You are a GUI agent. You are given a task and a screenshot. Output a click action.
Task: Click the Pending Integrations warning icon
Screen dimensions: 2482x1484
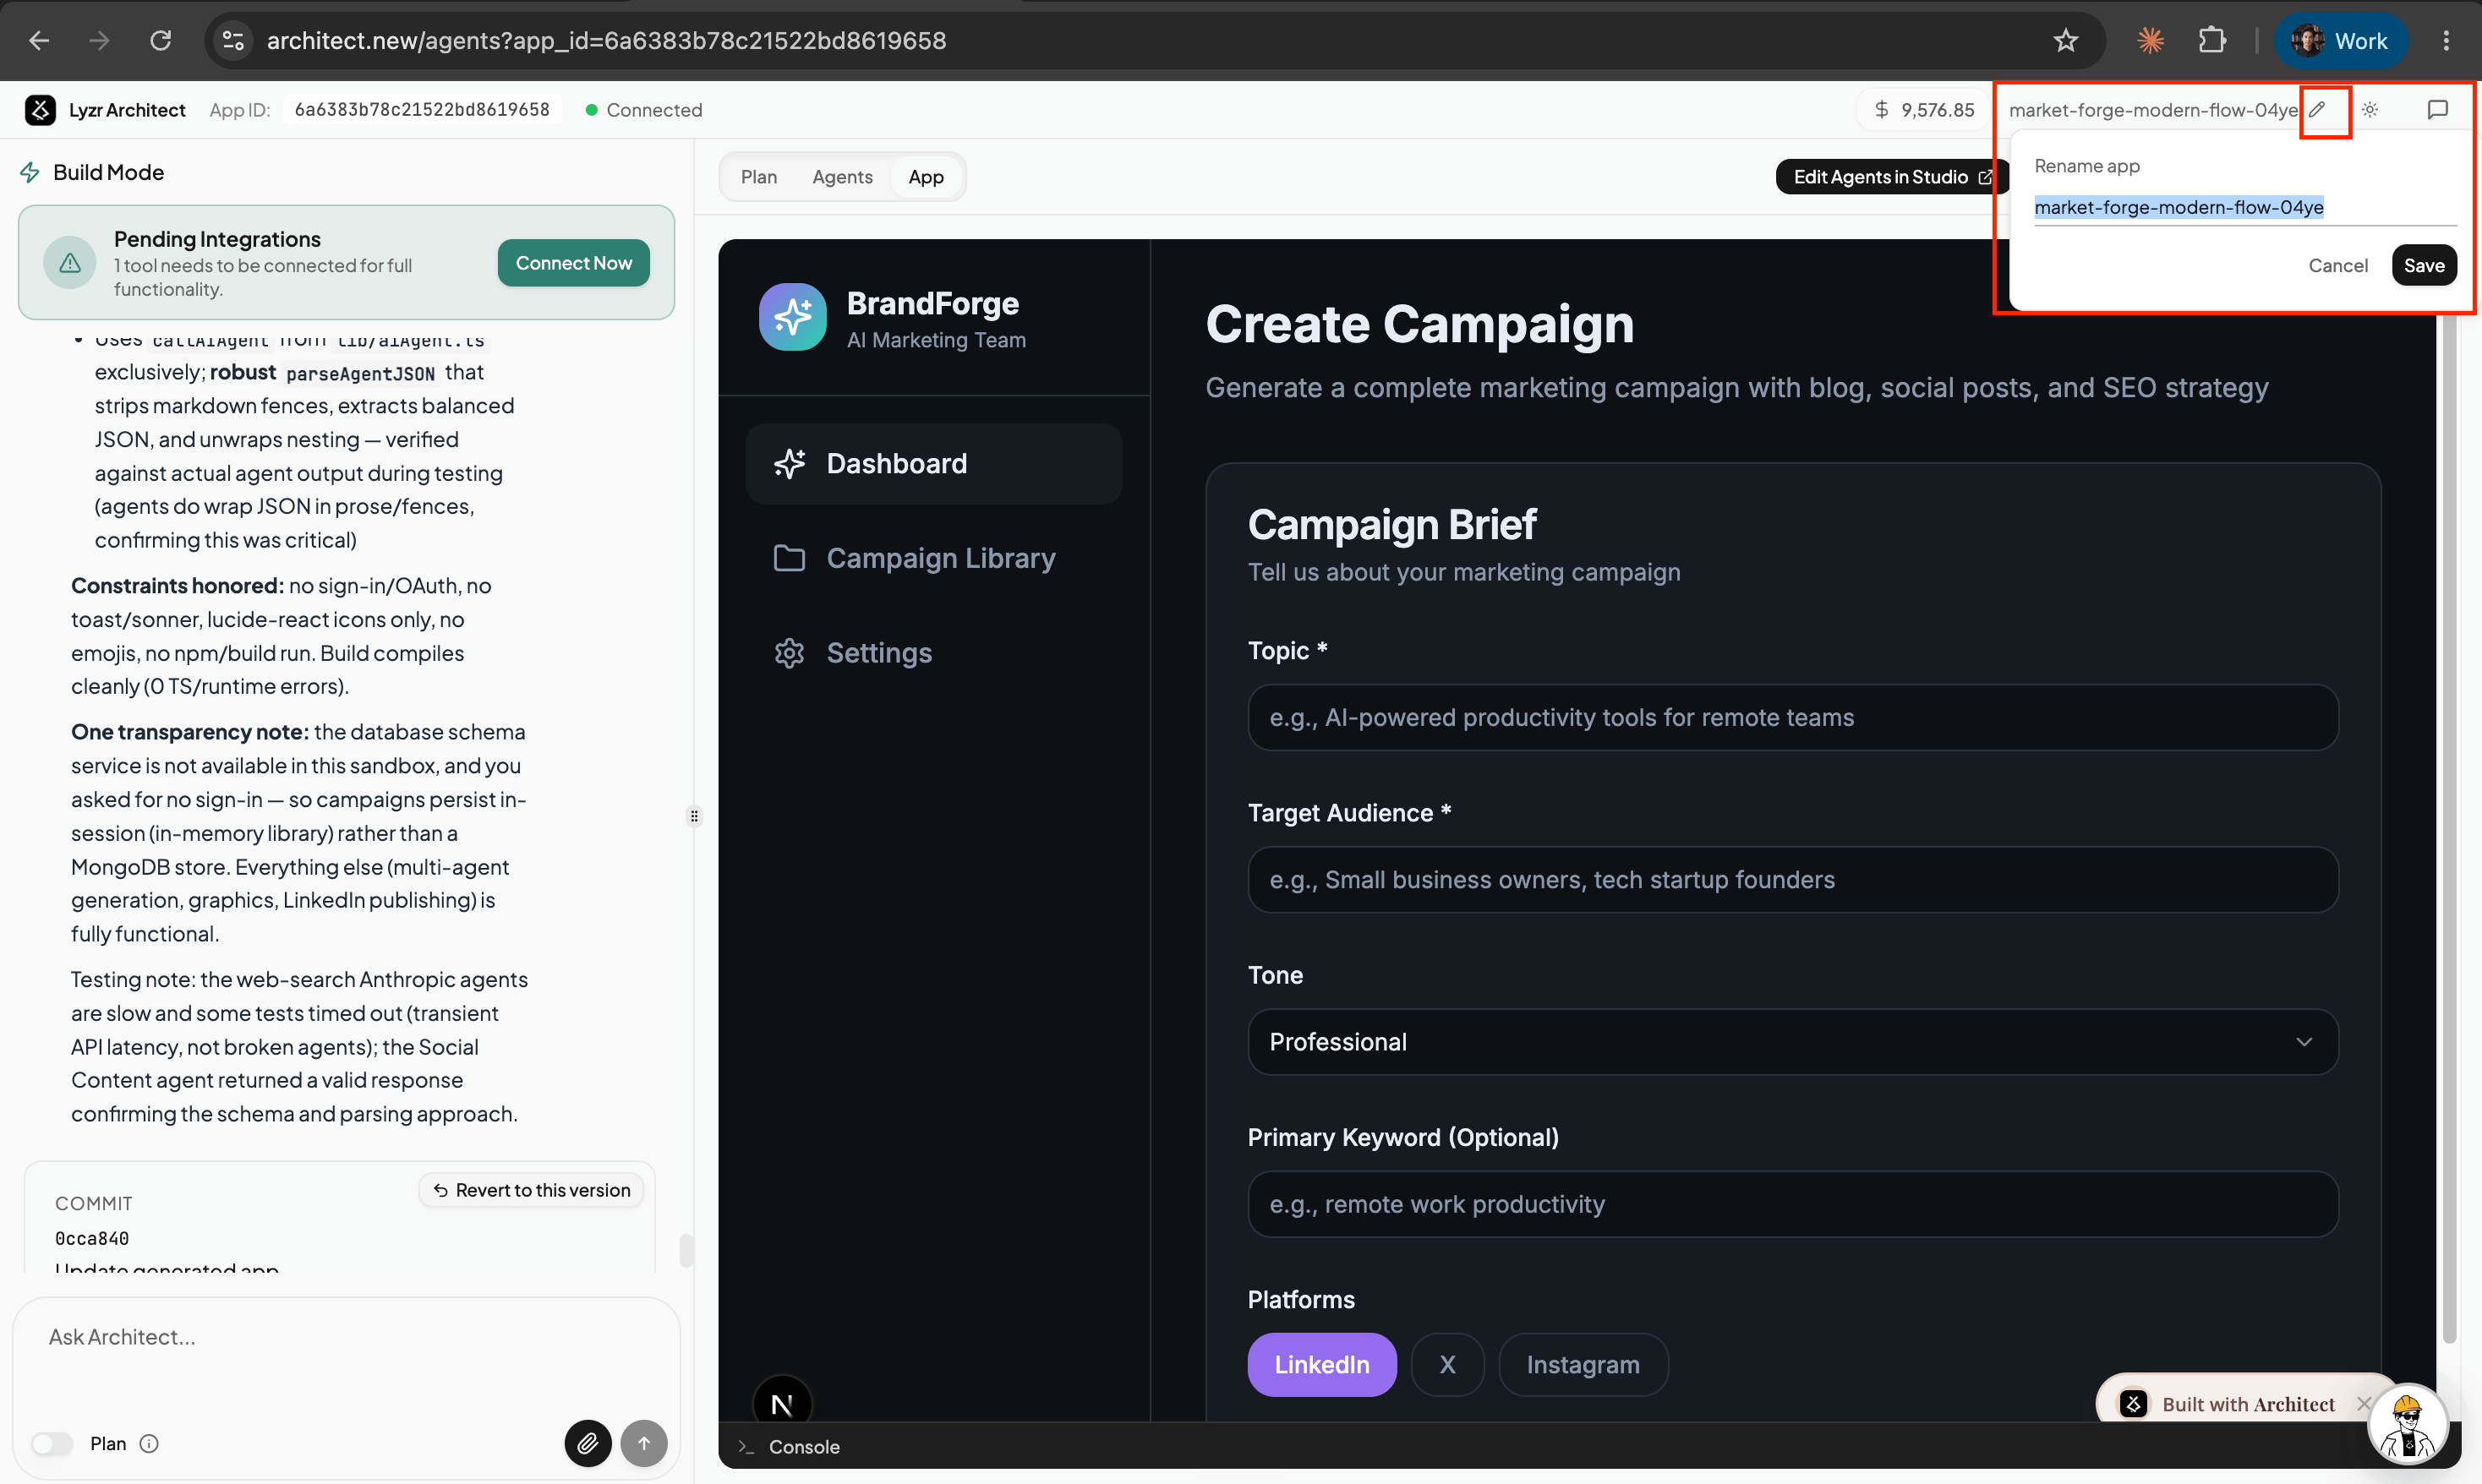click(x=70, y=263)
